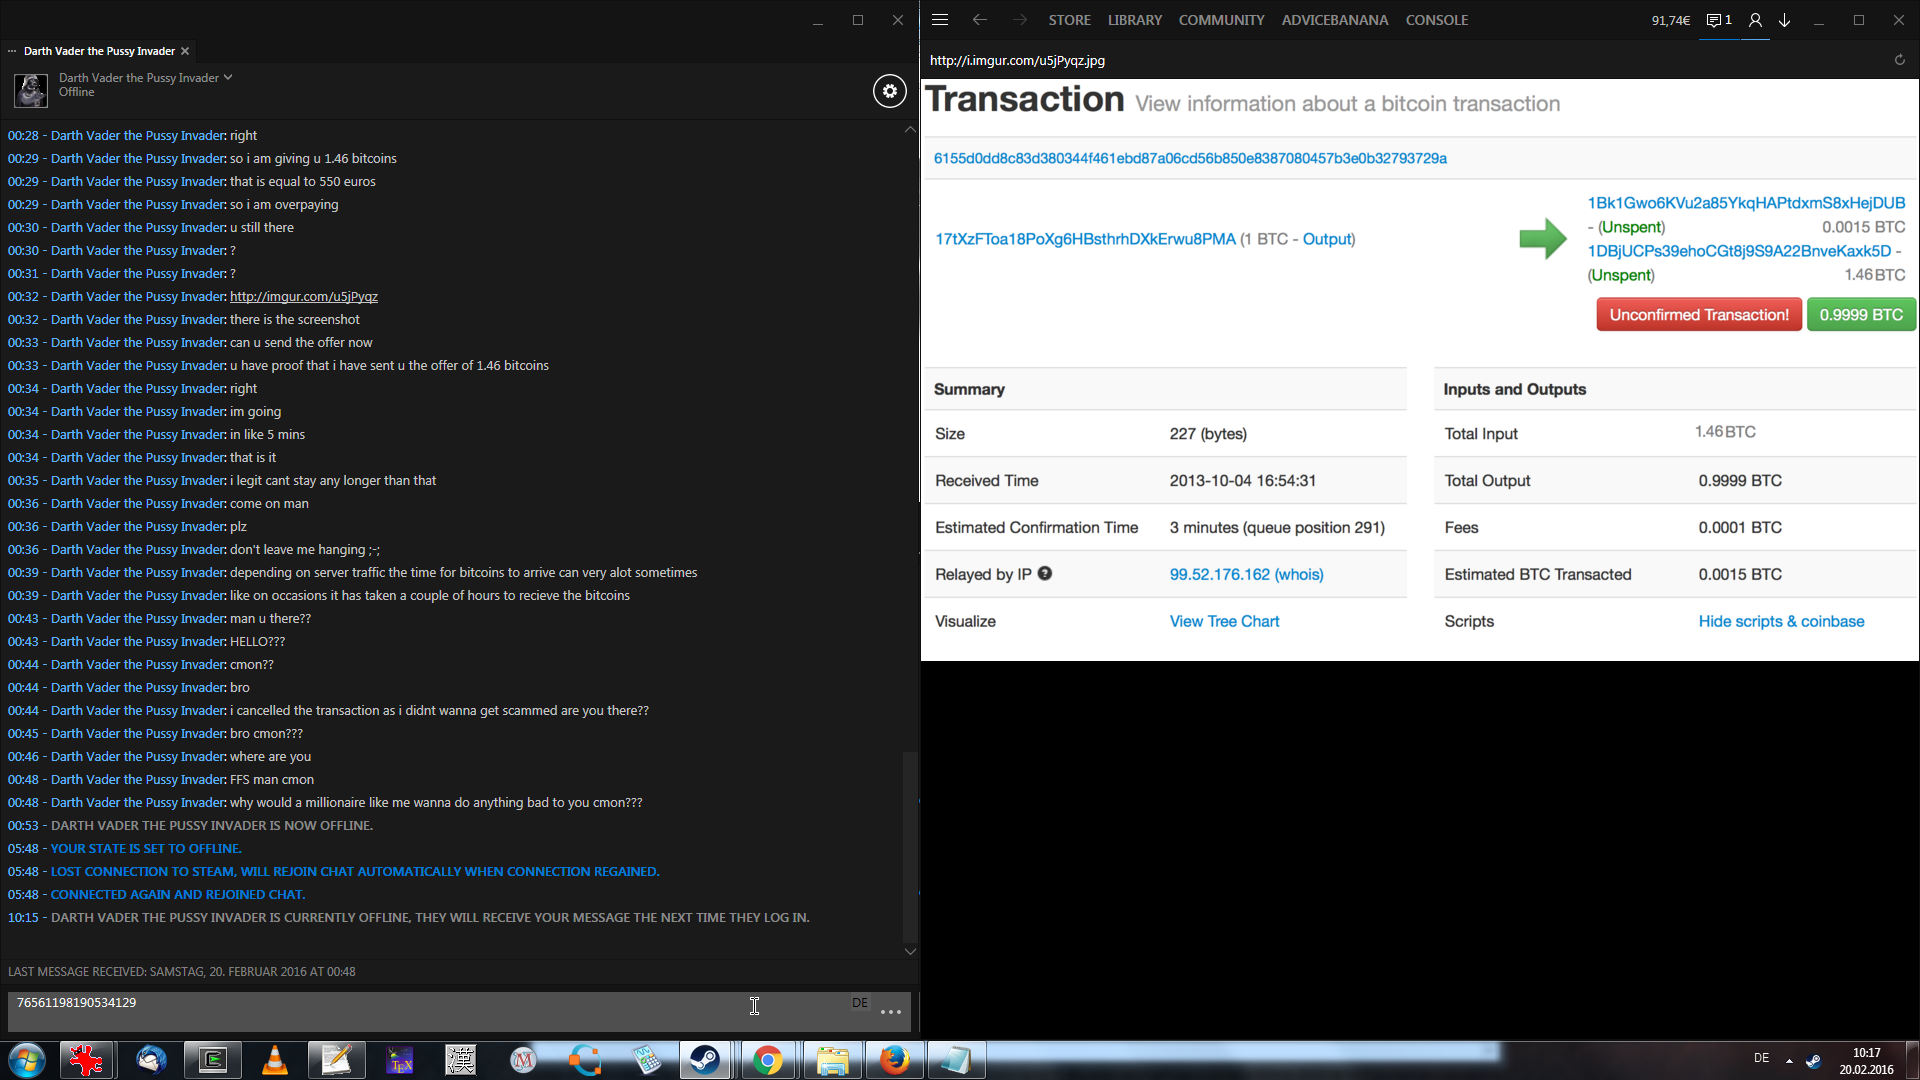Viewport: 1920px width, 1080px height.
Task: Click the hamburger menu in Steam browser
Action: coord(940,20)
